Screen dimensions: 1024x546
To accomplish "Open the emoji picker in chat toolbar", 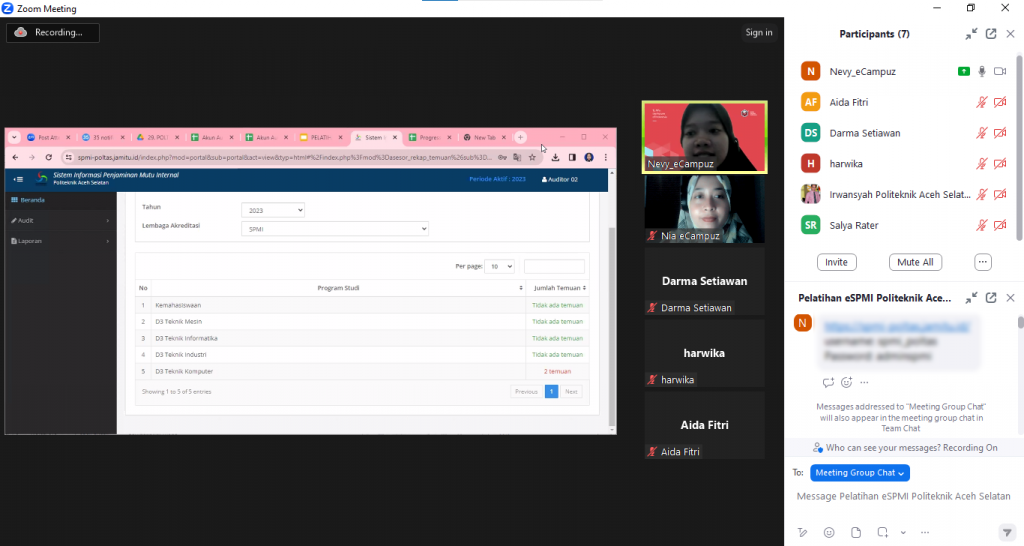I will (x=829, y=532).
